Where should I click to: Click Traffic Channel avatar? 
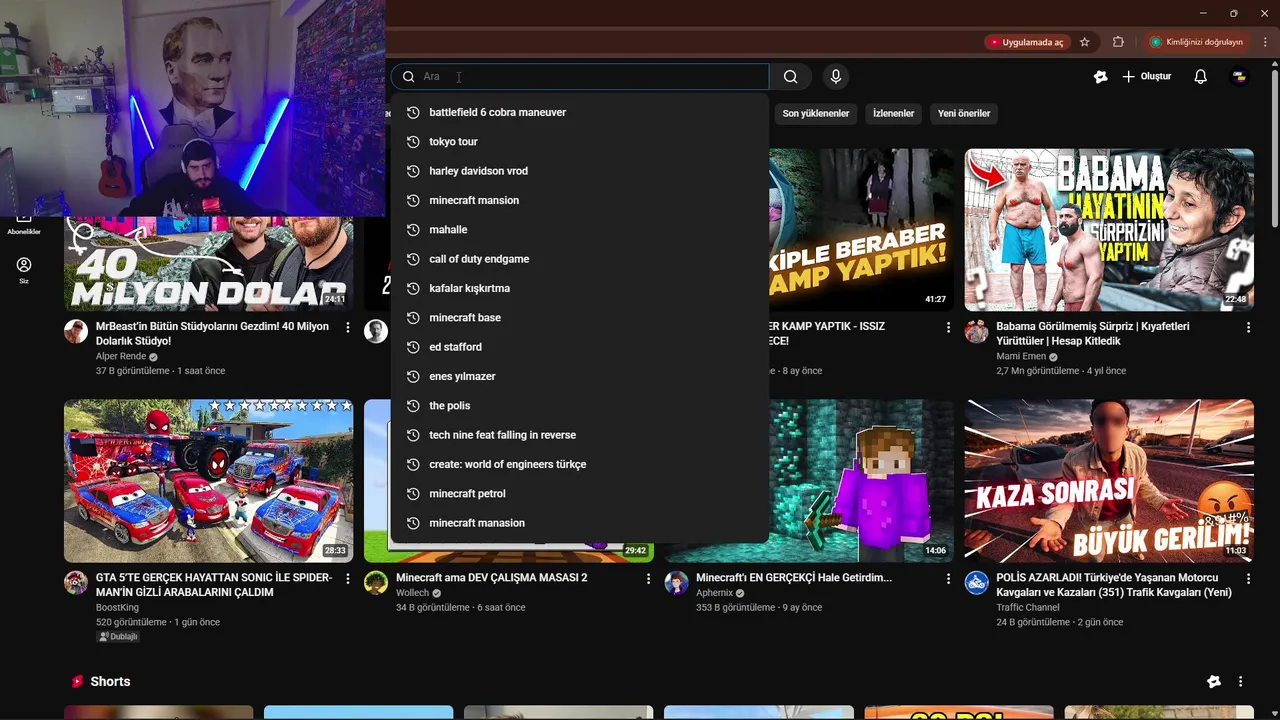tap(976, 583)
